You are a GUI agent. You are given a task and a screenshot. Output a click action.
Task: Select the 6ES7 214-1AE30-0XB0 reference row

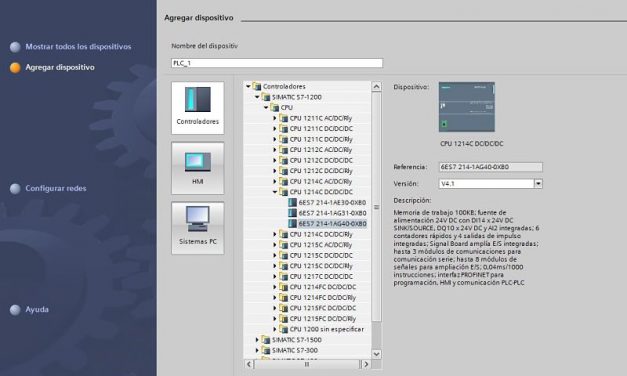[x=332, y=202]
